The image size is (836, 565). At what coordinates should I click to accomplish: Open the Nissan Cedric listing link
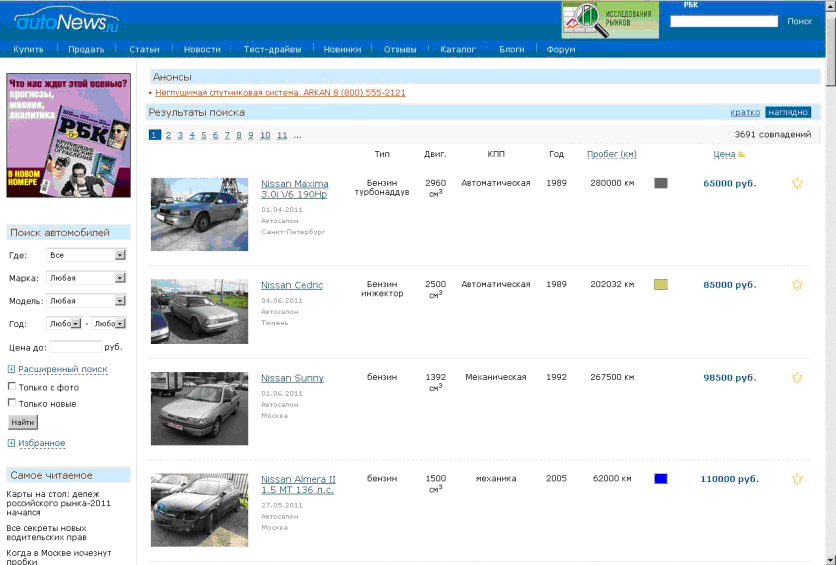[x=292, y=285]
